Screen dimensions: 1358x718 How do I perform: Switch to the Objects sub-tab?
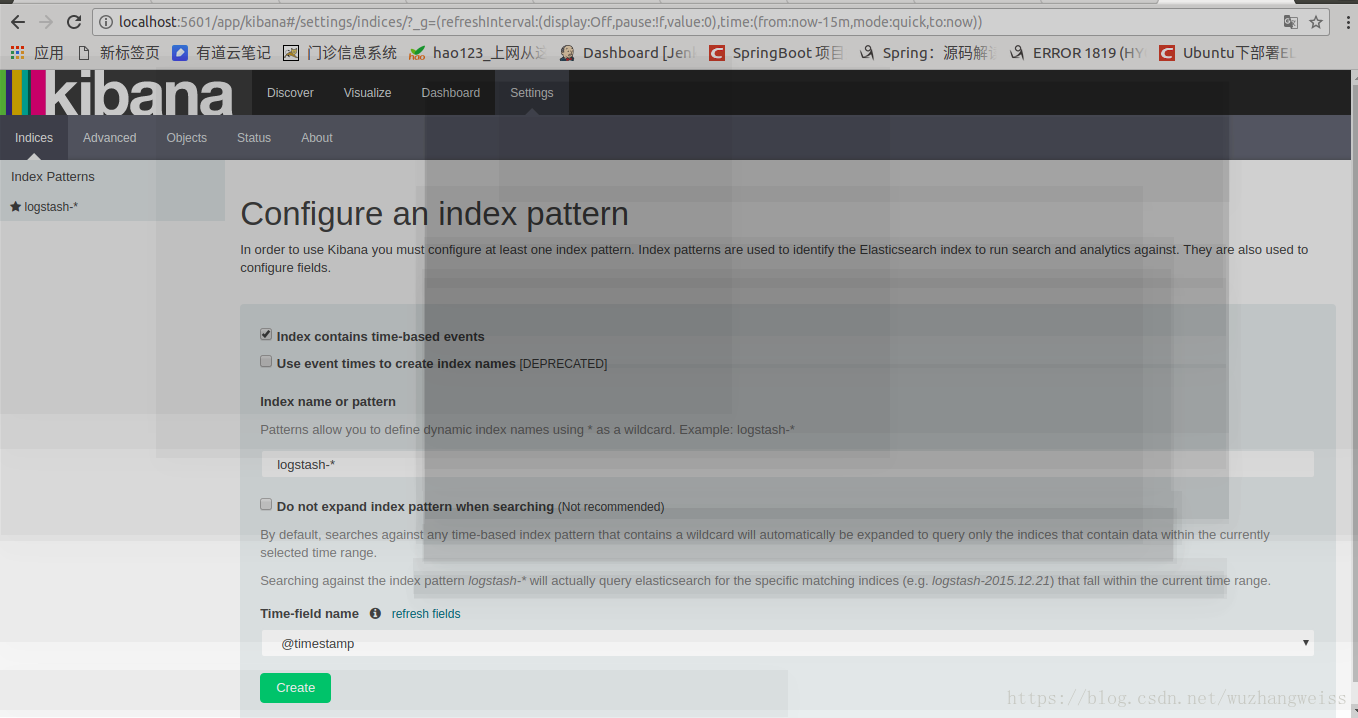coord(186,137)
